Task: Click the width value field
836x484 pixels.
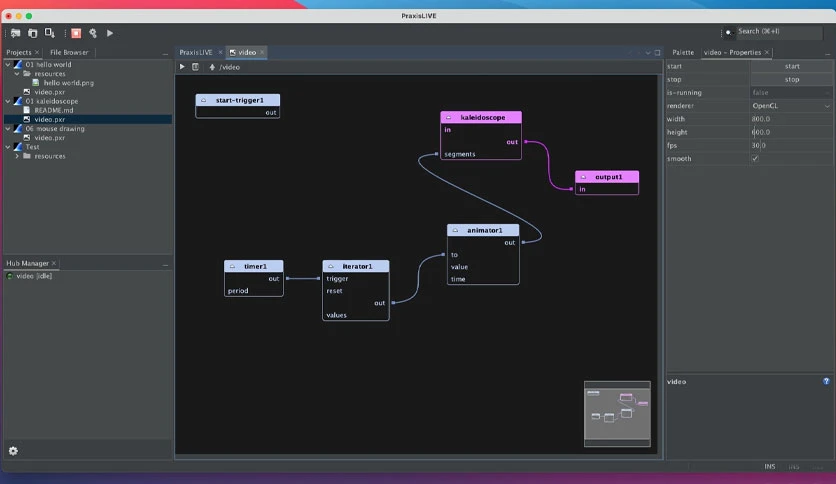Action: coord(791,119)
